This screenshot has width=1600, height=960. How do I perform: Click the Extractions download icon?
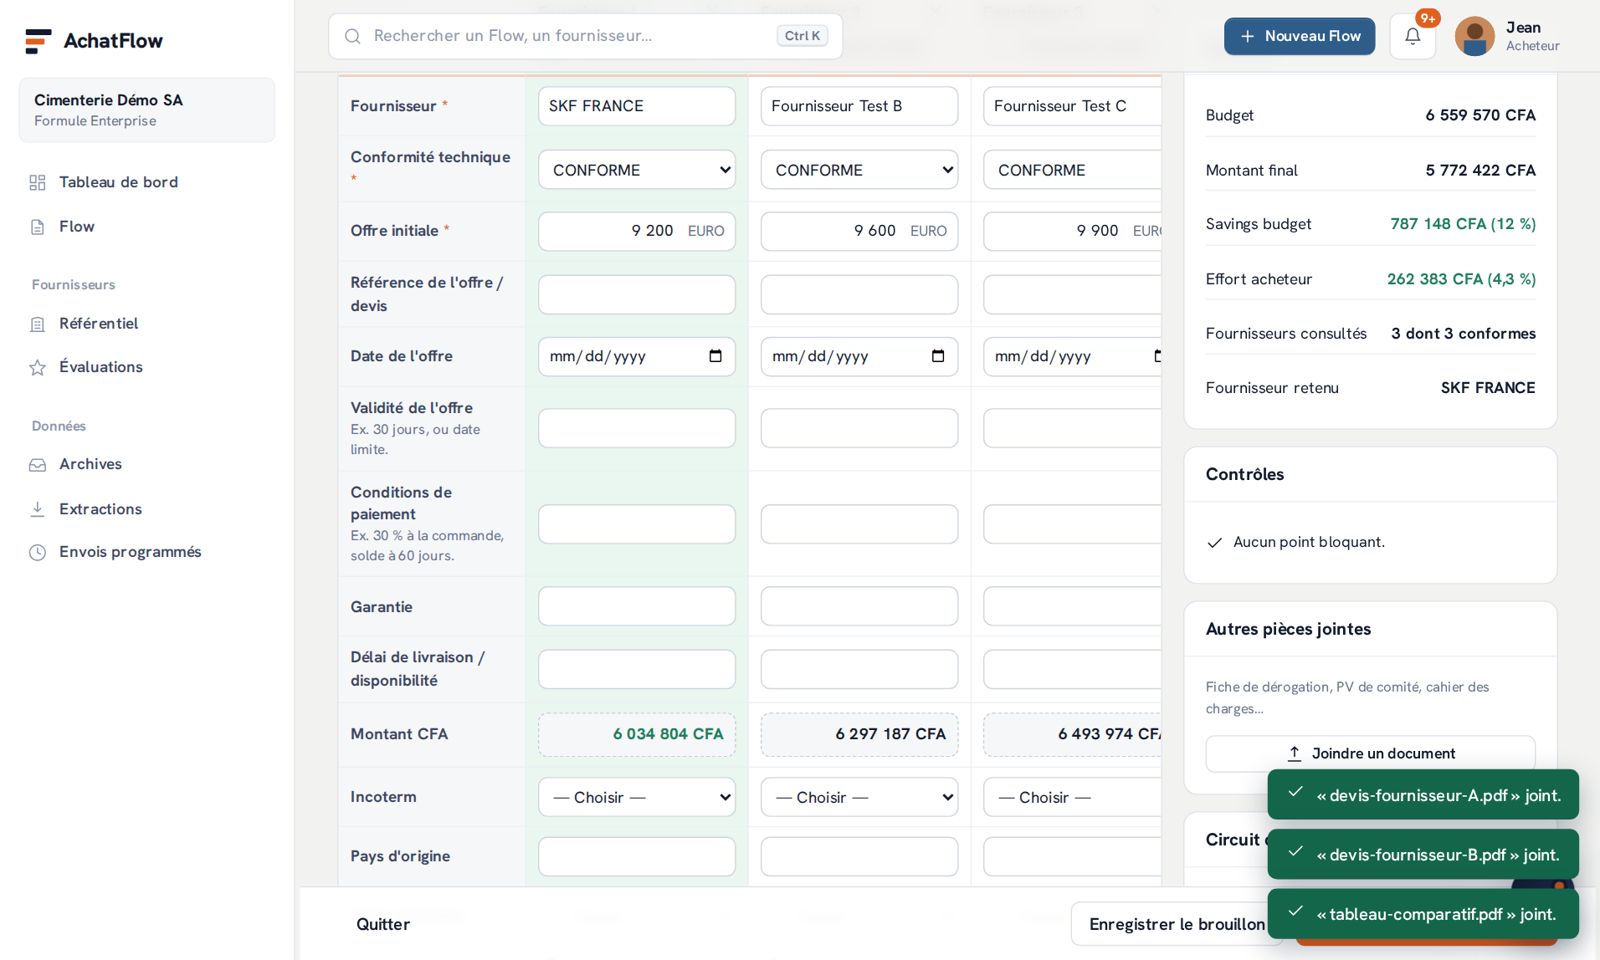point(38,509)
